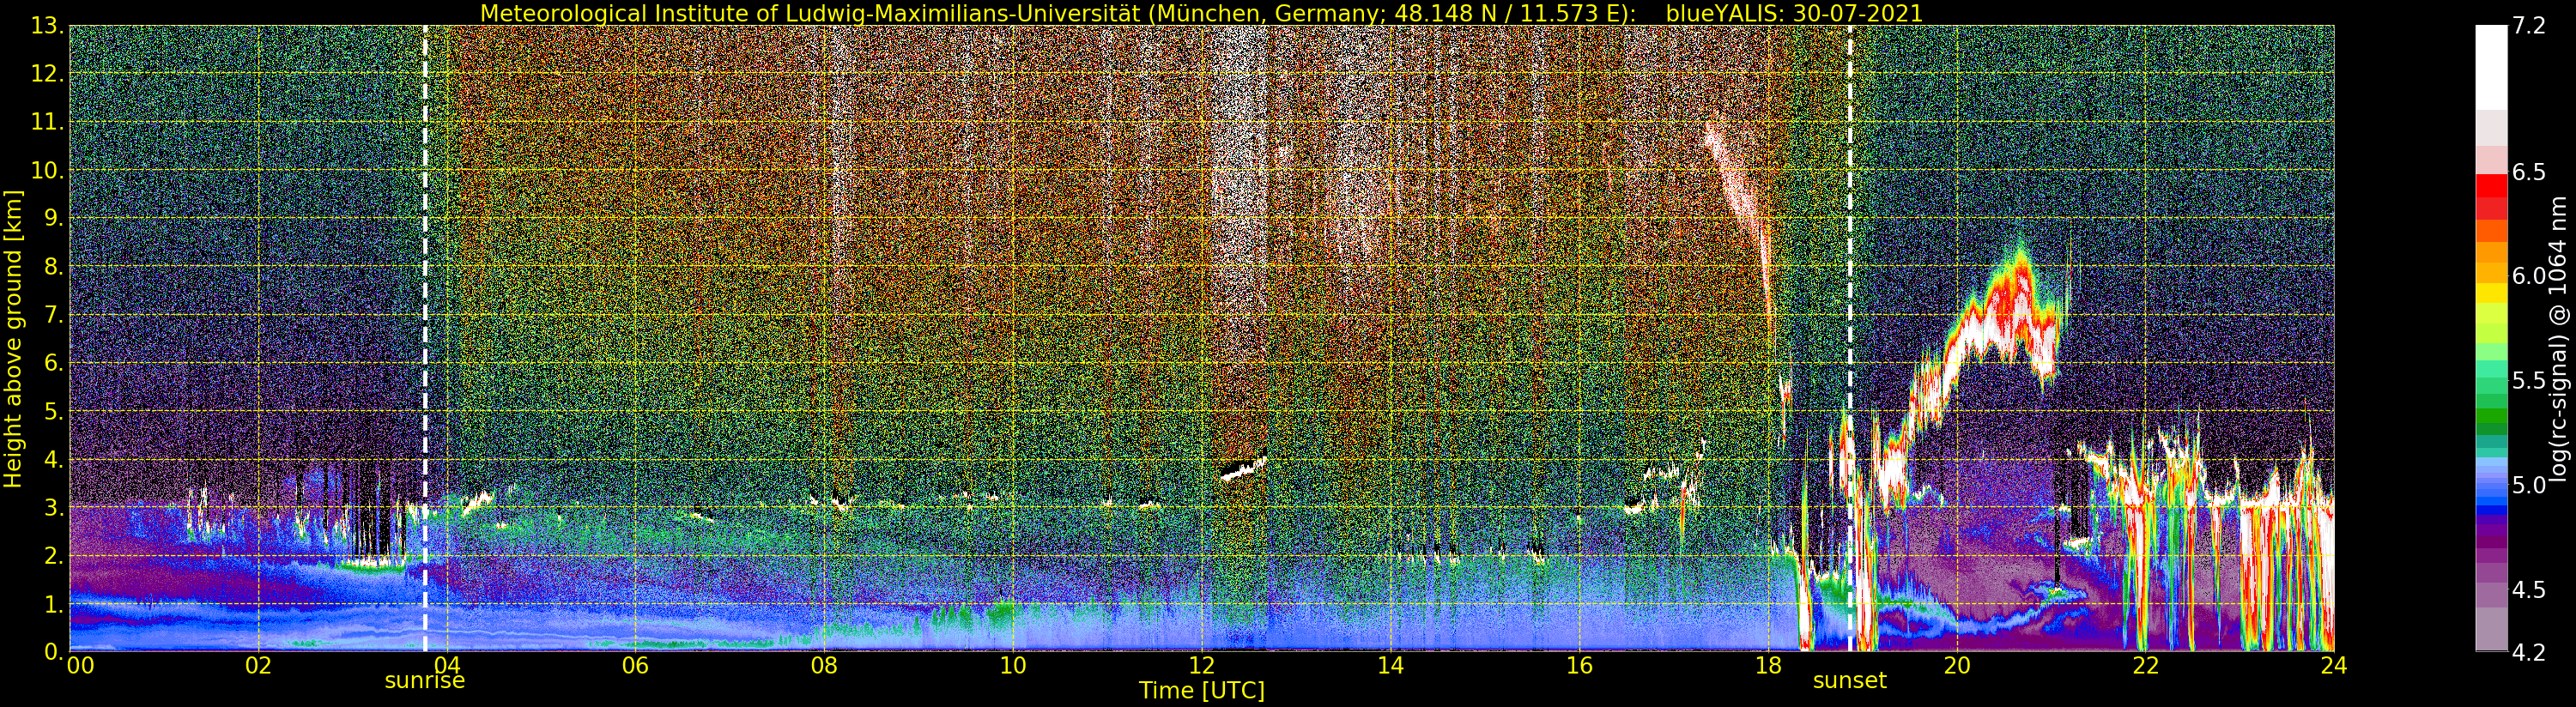Click the '02' time axis tick label
The image size is (2576, 707).
(258, 665)
